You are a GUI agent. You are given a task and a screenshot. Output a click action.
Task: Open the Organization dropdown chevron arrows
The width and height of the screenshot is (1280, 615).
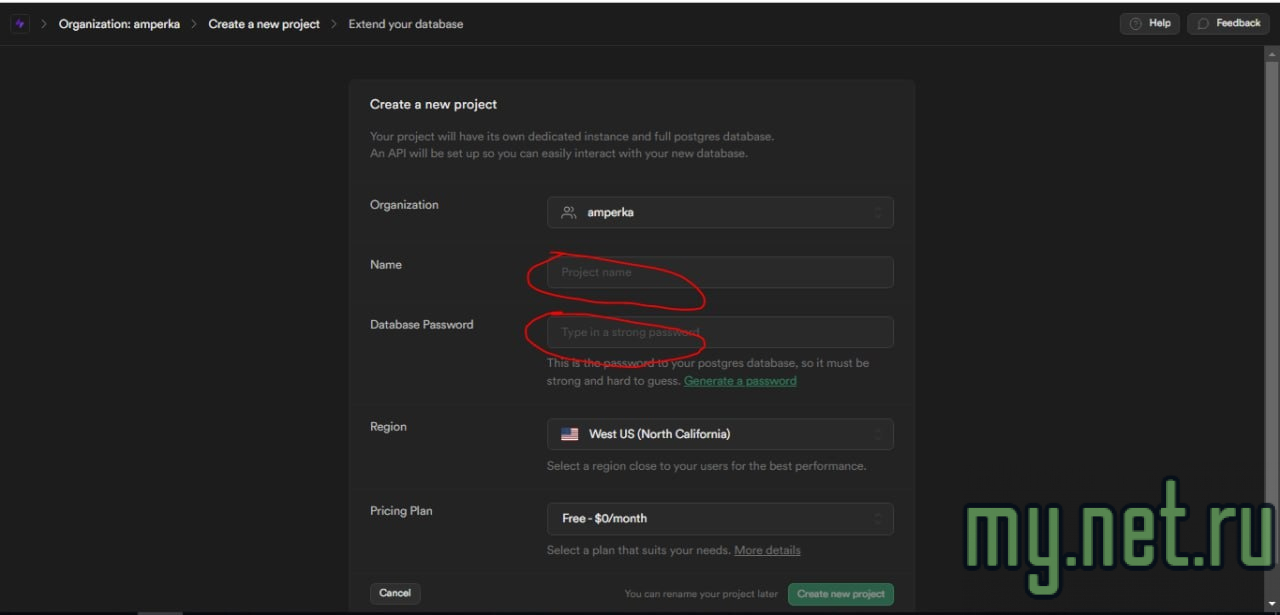[x=878, y=213]
